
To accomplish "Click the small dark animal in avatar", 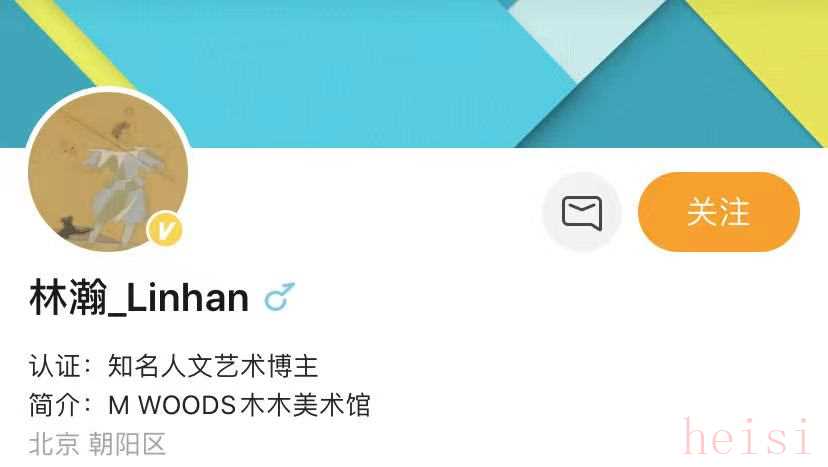I will pyautogui.click(x=70, y=227).
